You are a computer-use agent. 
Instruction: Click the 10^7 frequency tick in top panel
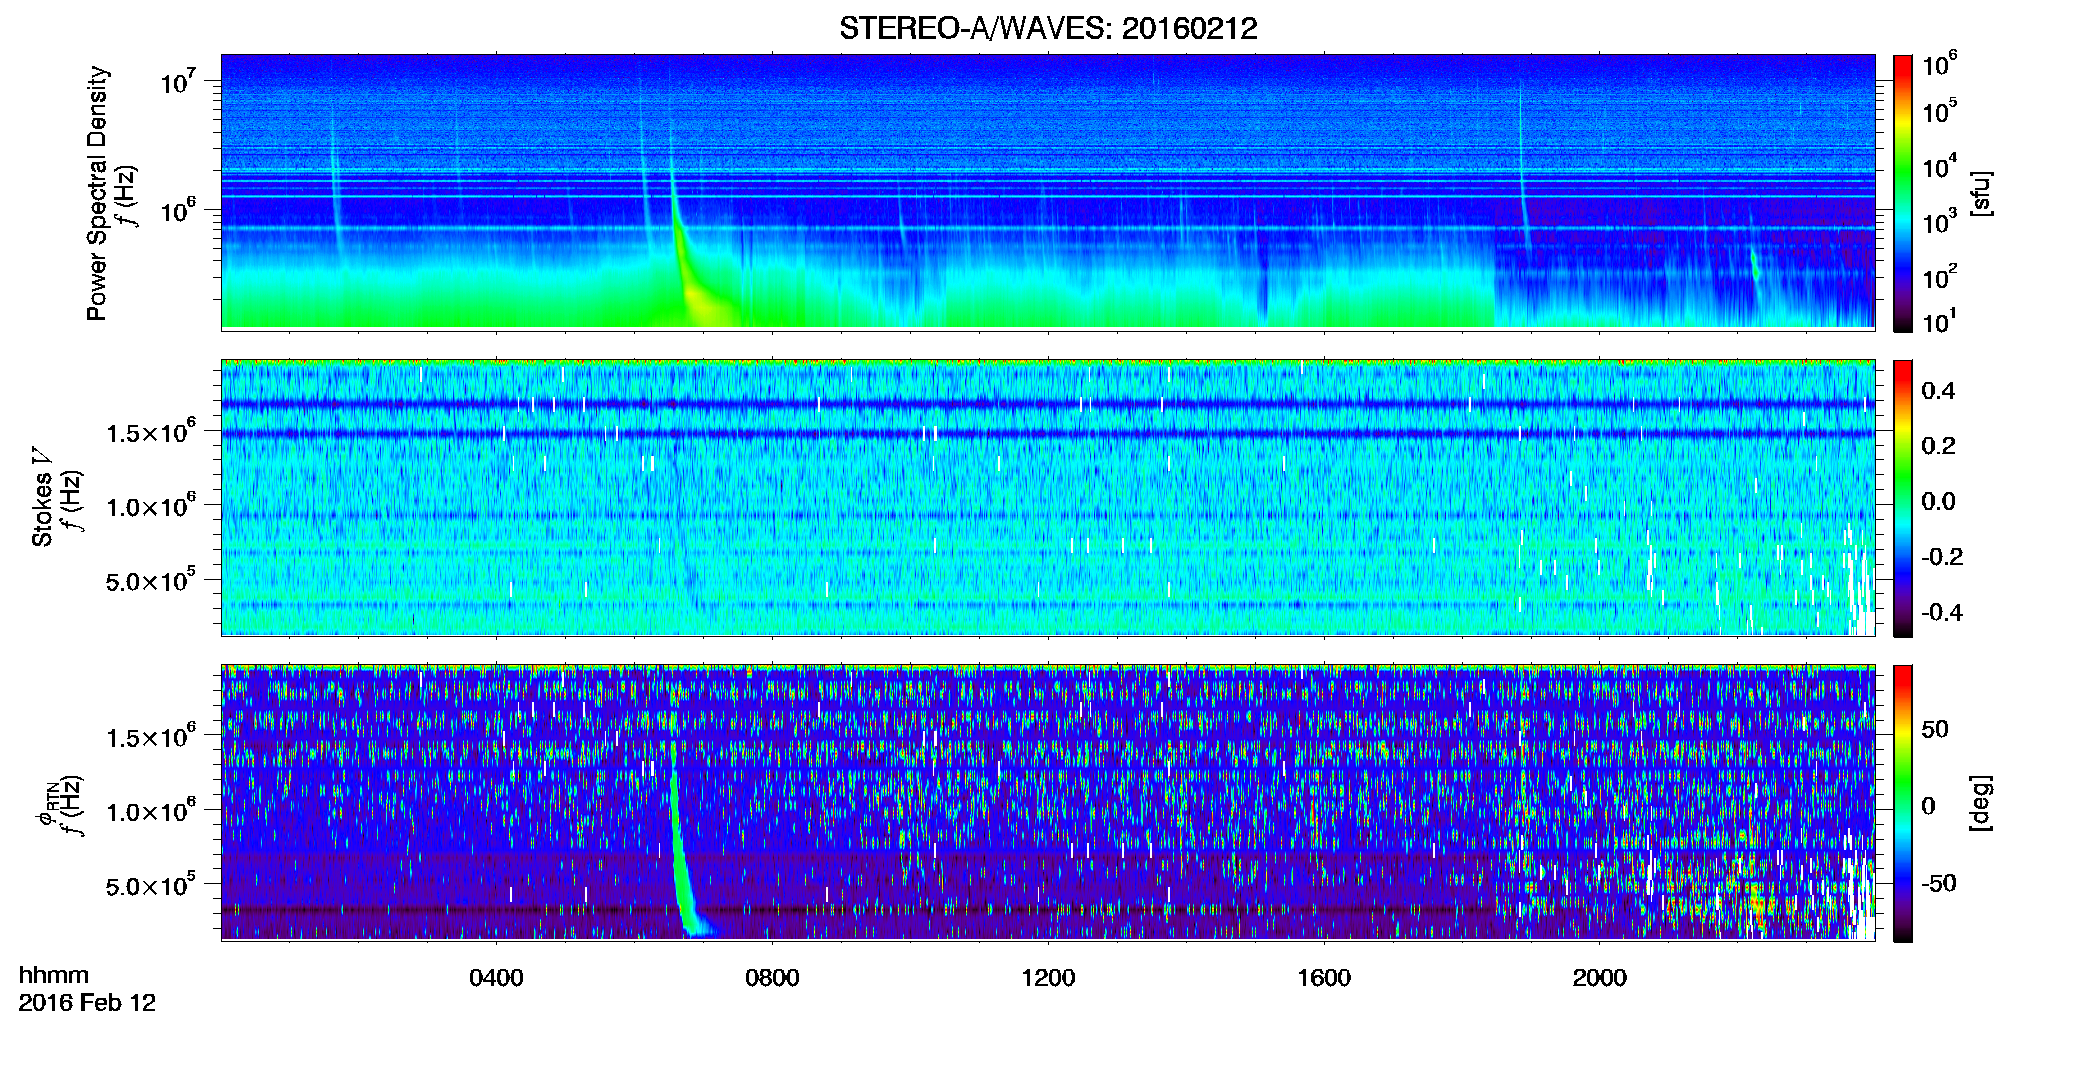178,81
